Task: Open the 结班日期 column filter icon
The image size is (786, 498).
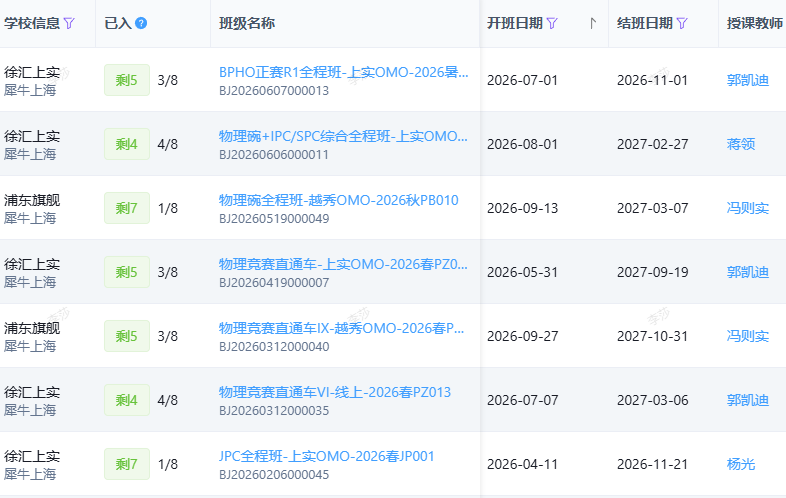Action: click(x=682, y=23)
